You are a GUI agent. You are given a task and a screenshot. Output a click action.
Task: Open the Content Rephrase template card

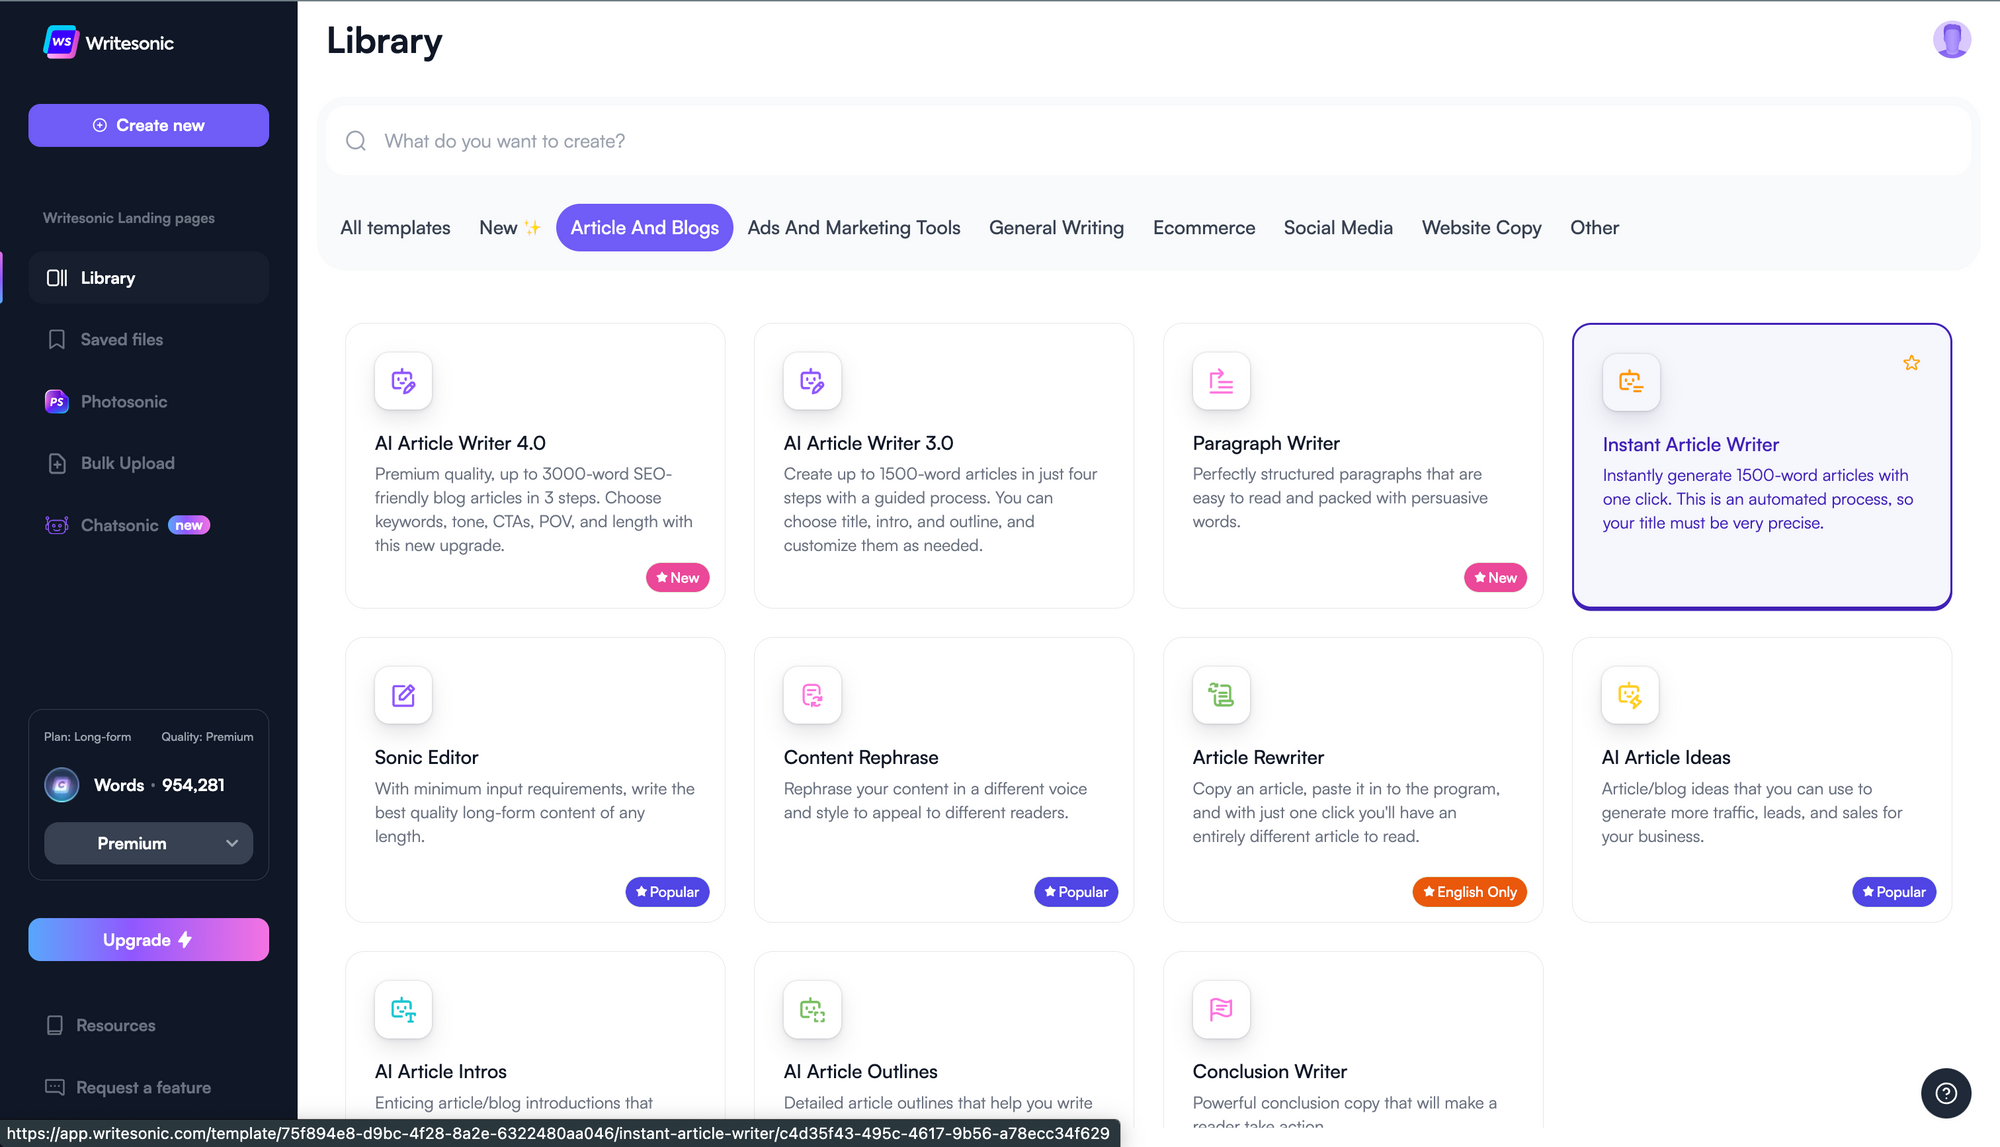[x=943, y=780]
